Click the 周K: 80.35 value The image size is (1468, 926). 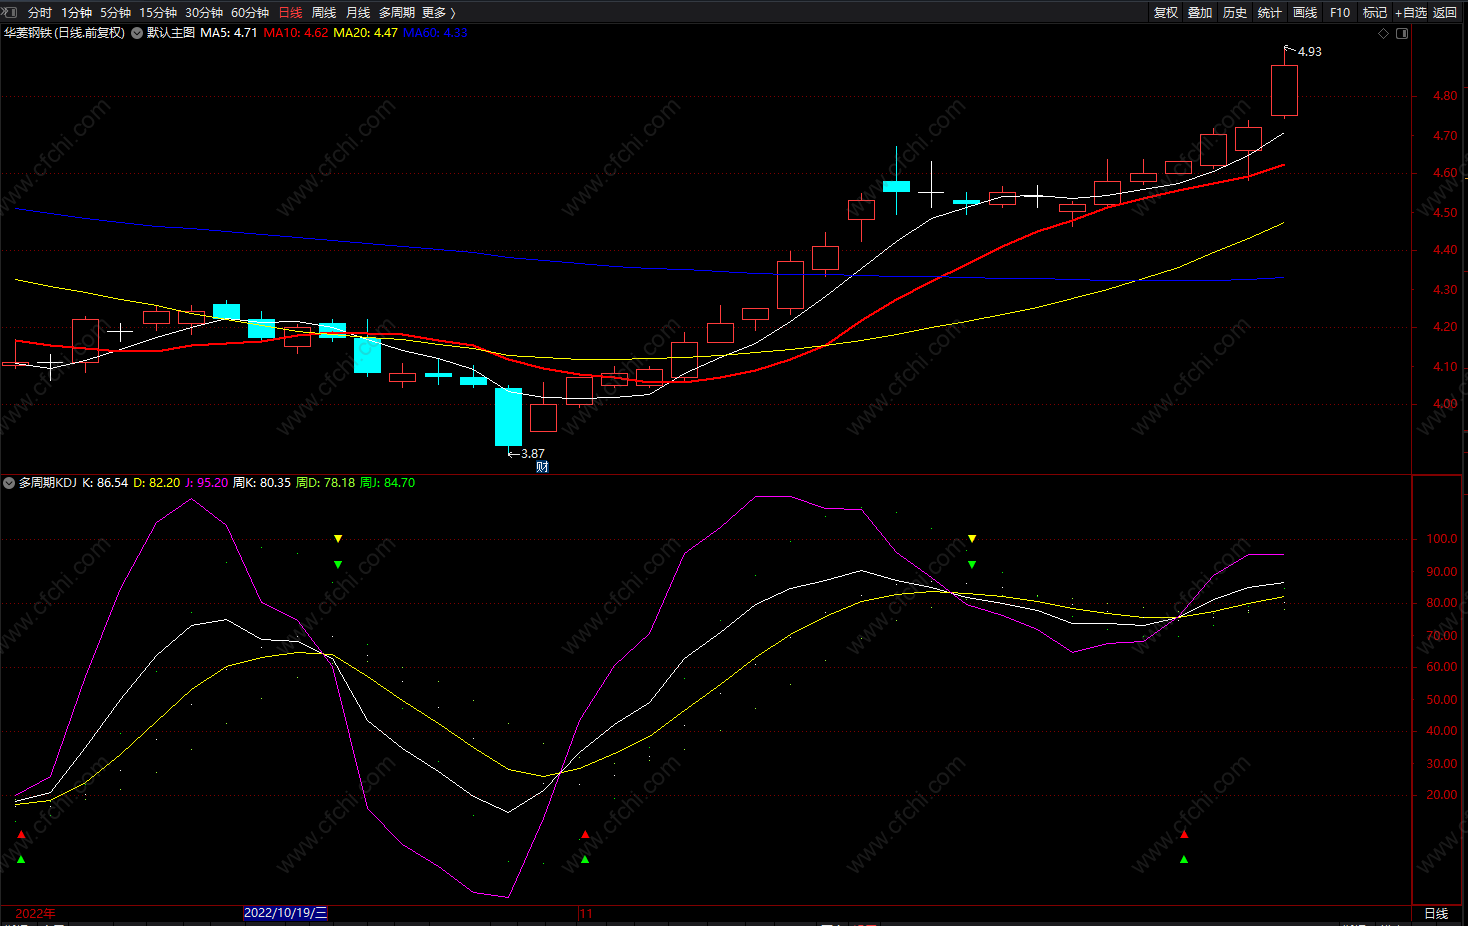pyautogui.click(x=262, y=483)
